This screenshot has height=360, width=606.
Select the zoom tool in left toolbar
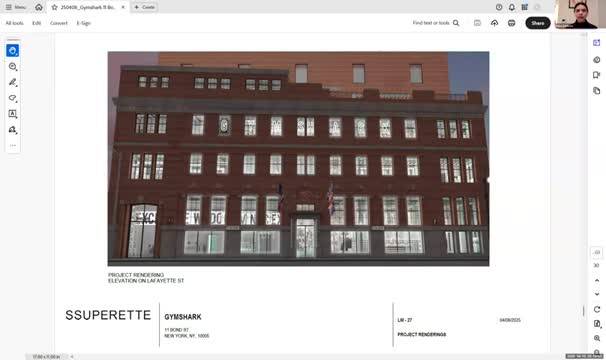click(x=12, y=66)
